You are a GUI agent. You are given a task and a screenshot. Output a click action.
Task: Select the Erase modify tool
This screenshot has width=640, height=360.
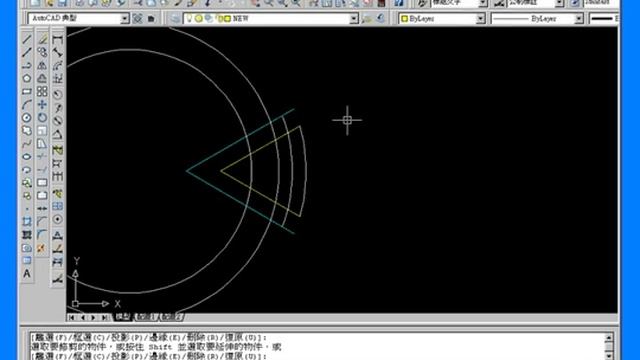[x=42, y=40]
